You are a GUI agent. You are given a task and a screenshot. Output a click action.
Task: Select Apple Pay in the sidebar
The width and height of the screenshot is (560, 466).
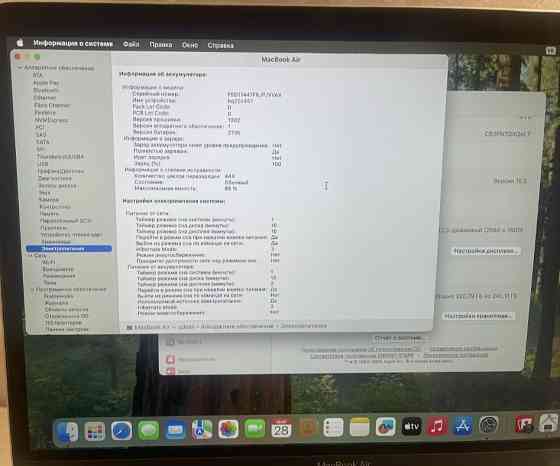[46, 82]
